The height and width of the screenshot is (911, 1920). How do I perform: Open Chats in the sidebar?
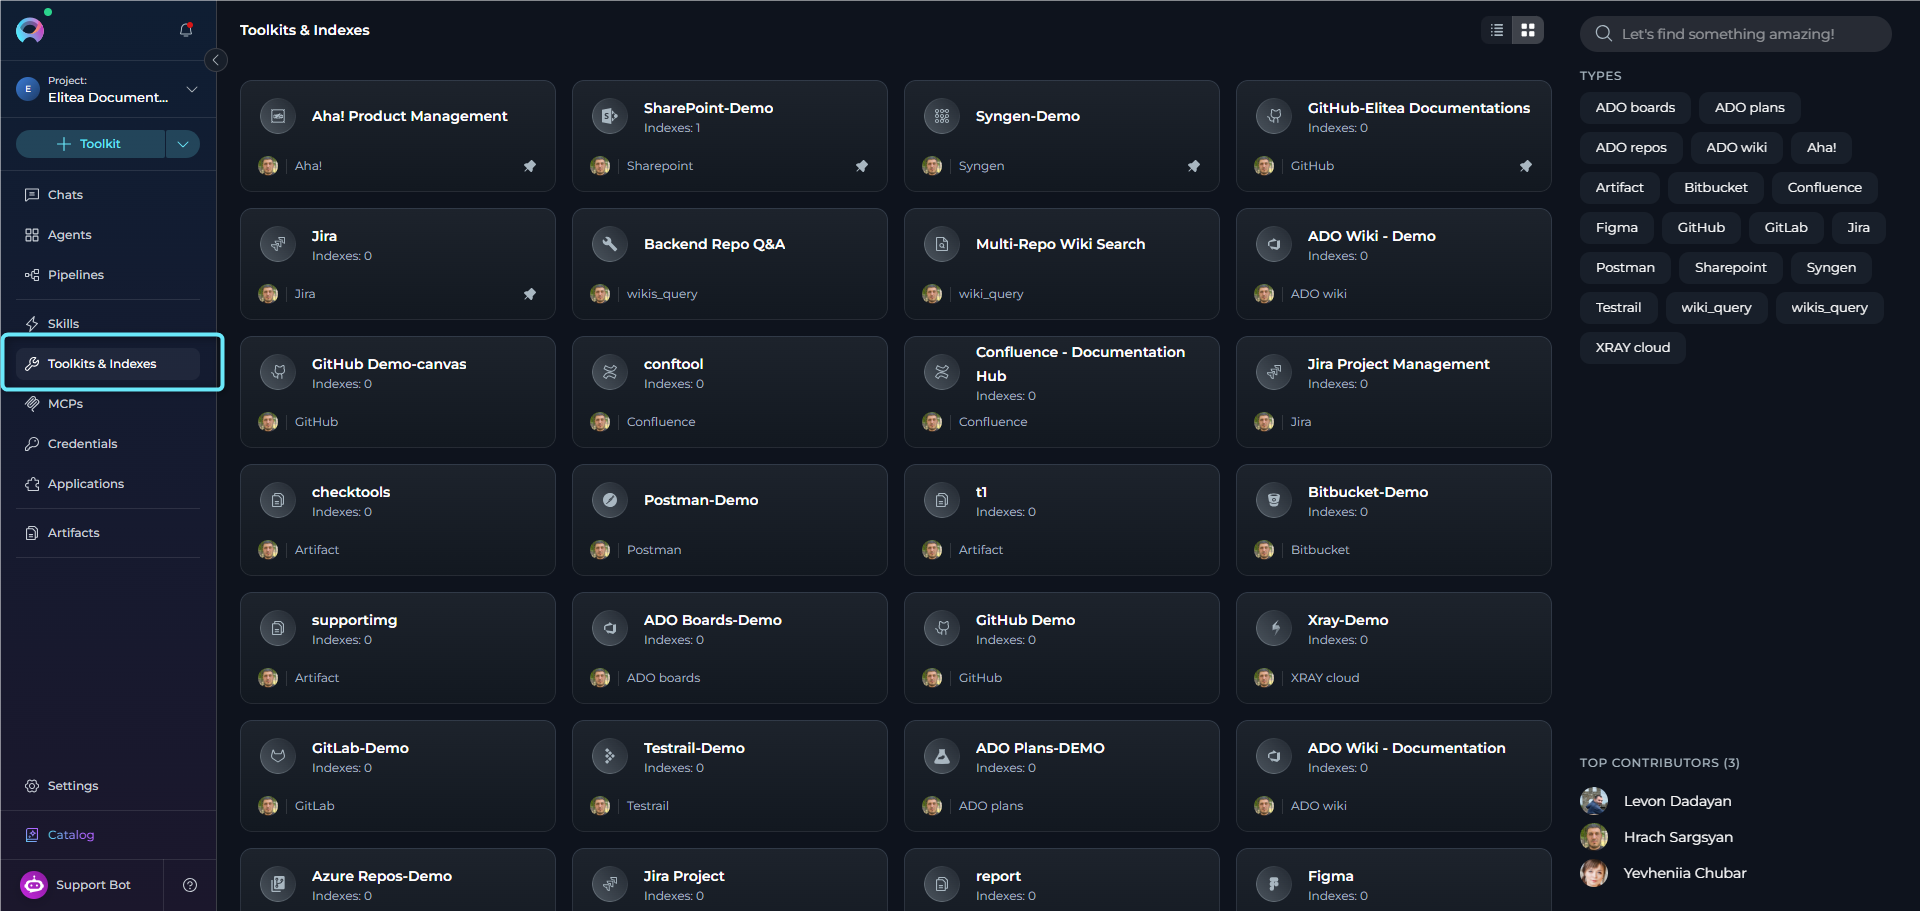[108, 195]
